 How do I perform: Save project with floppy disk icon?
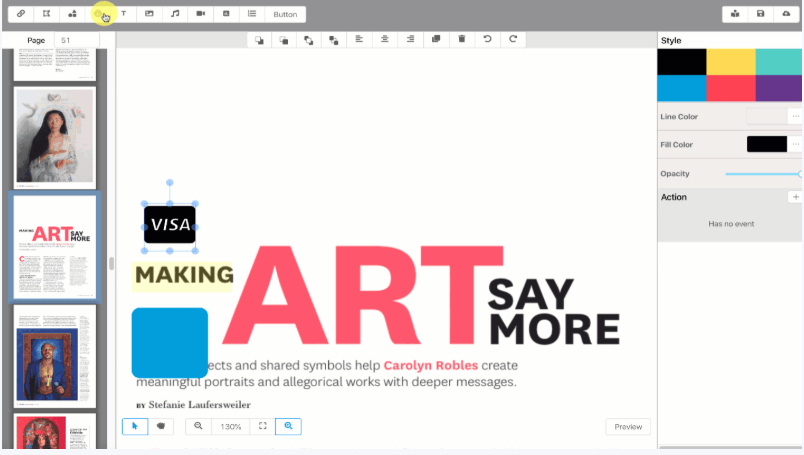tap(761, 14)
